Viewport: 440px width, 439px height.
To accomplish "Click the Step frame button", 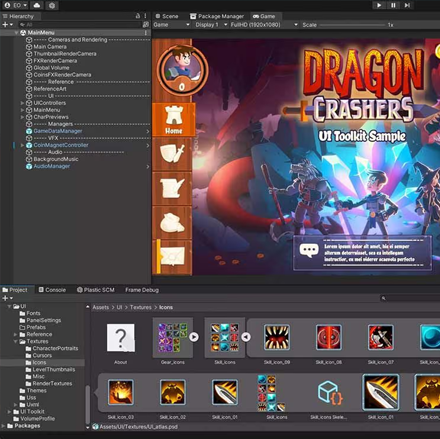I will (407, 5).
